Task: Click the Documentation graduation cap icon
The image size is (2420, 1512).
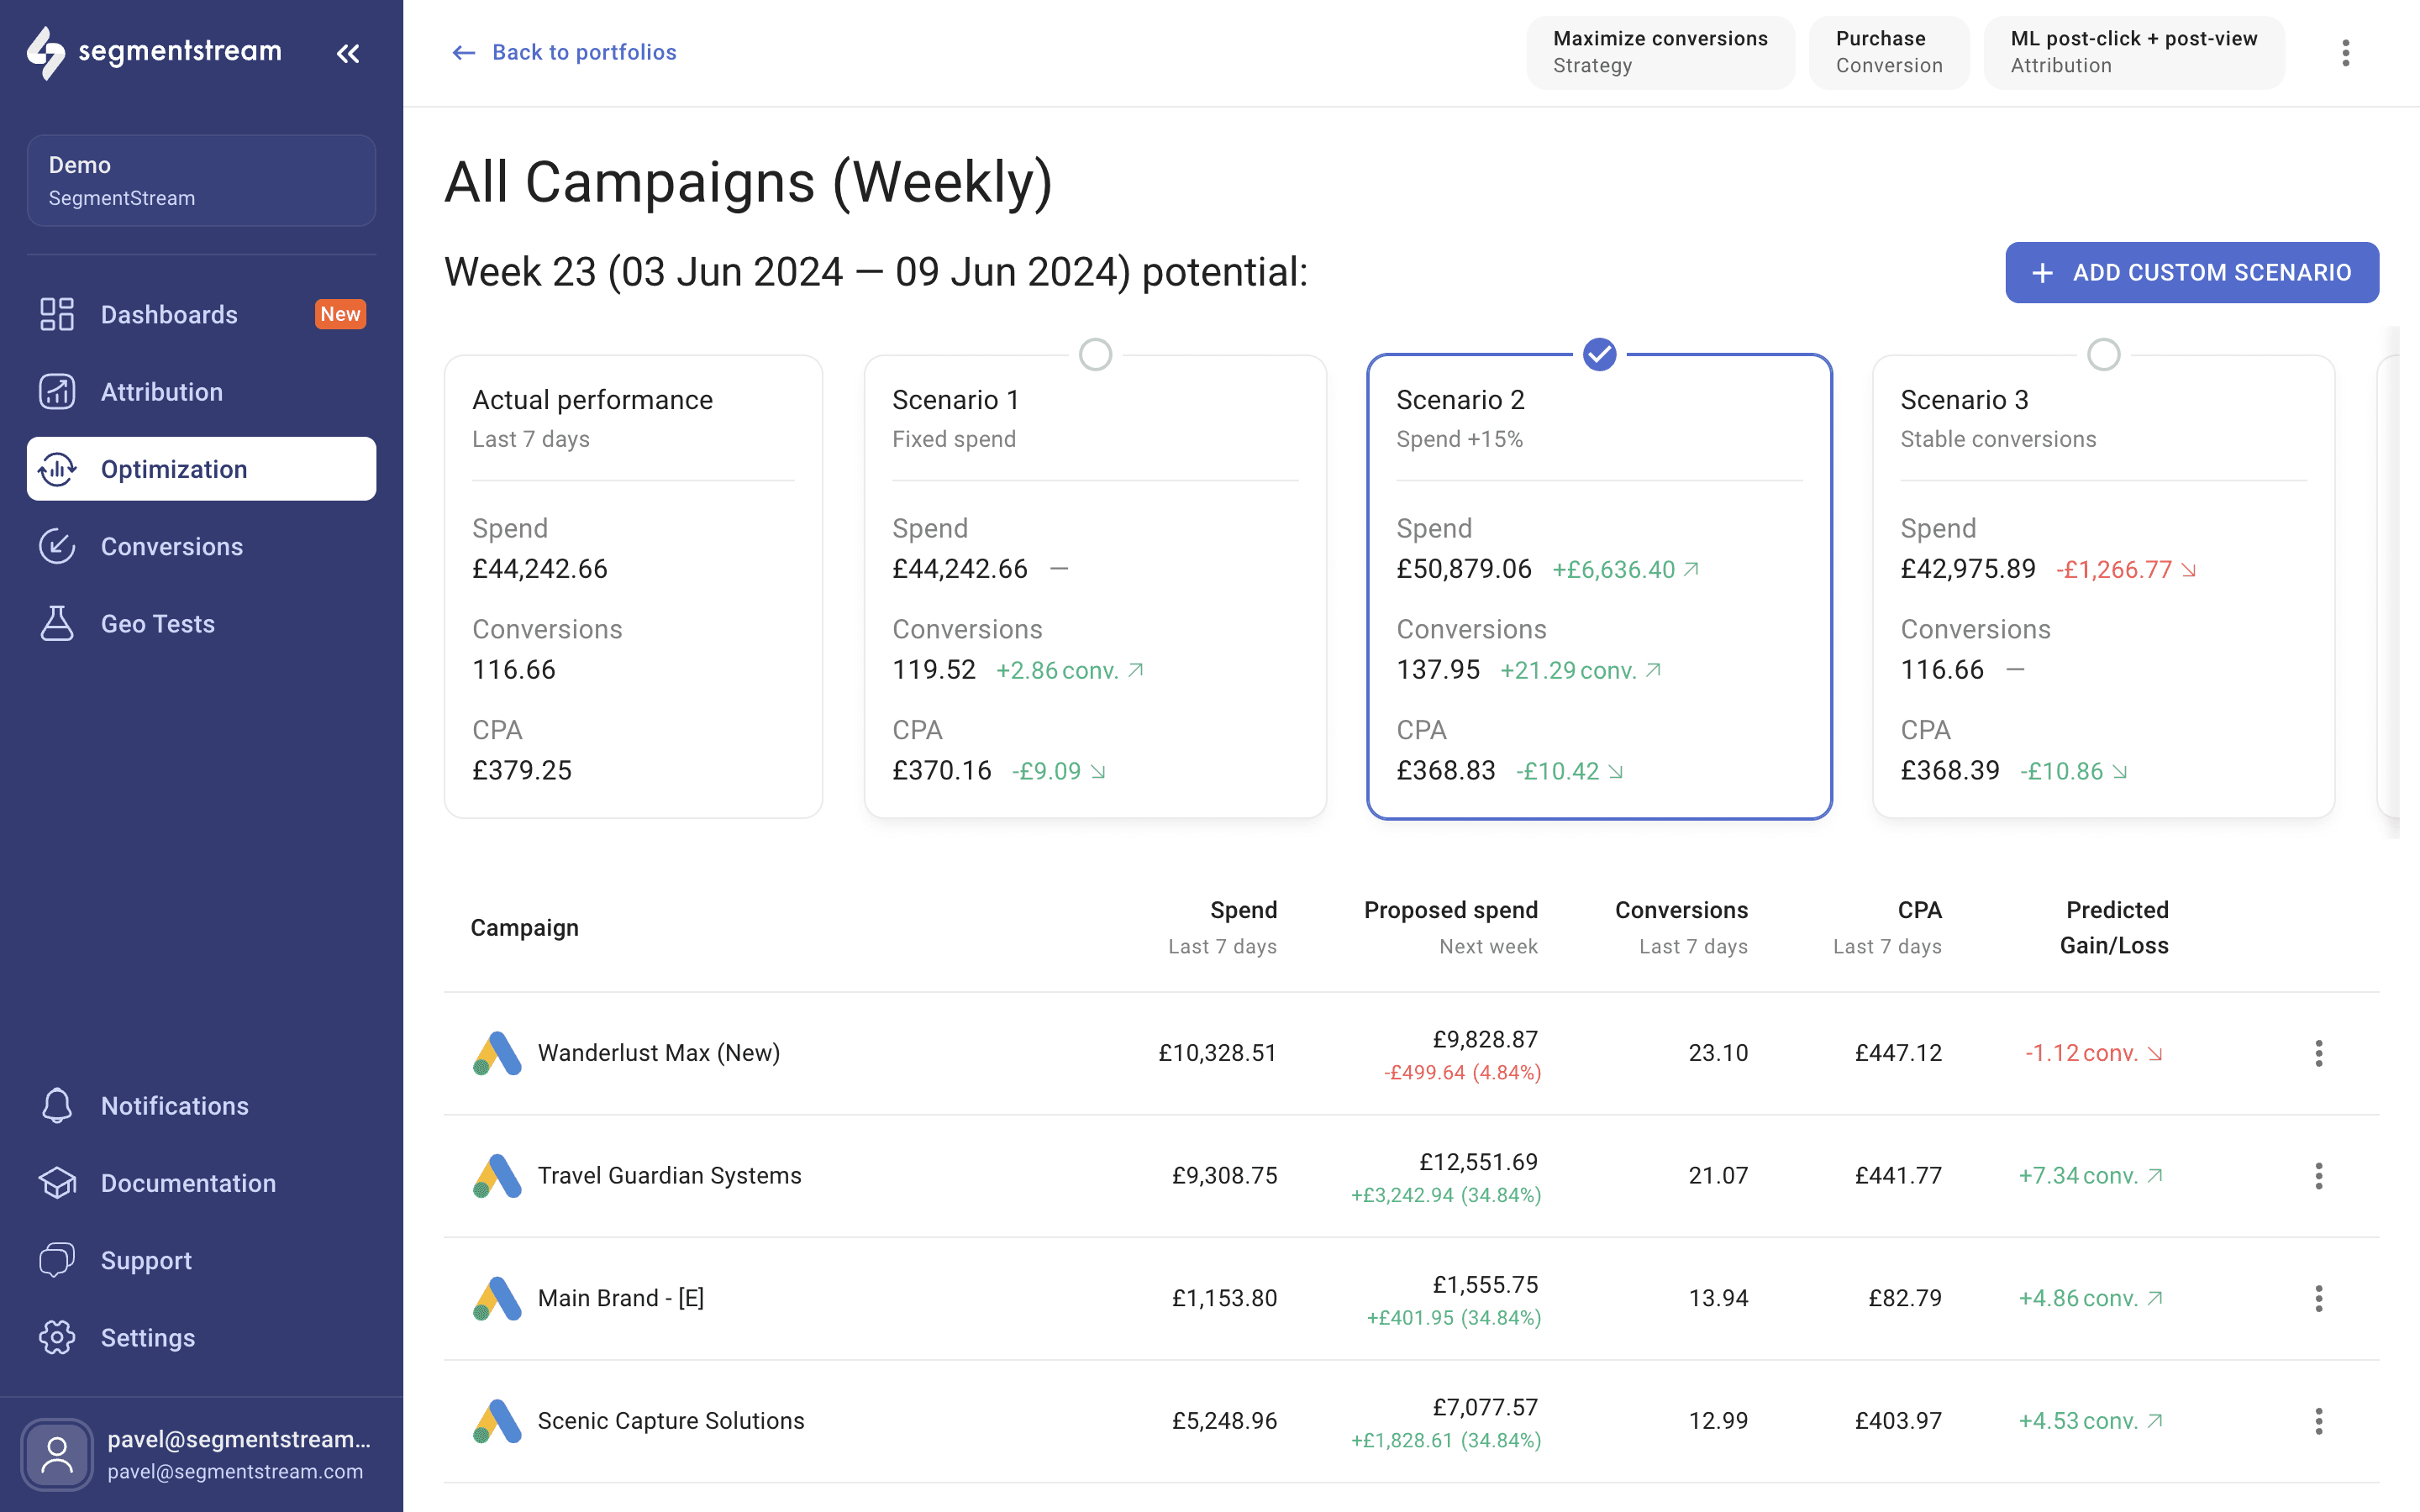Action: coord(57,1183)
